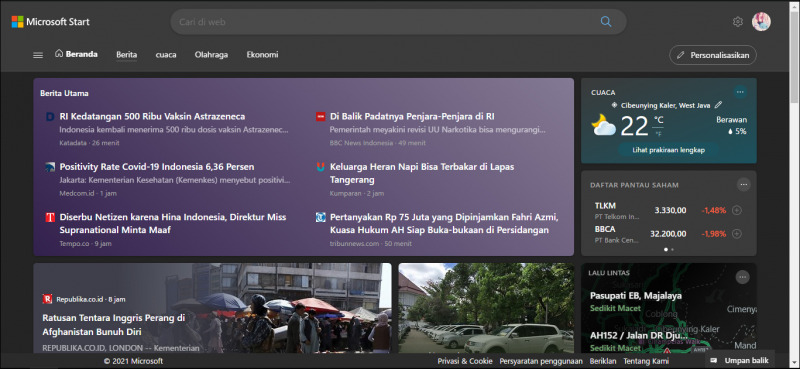The height and width of the screenshot is (369, 800).
Task: Select the first stock carousel dot
Action: [x=666, y=250]
